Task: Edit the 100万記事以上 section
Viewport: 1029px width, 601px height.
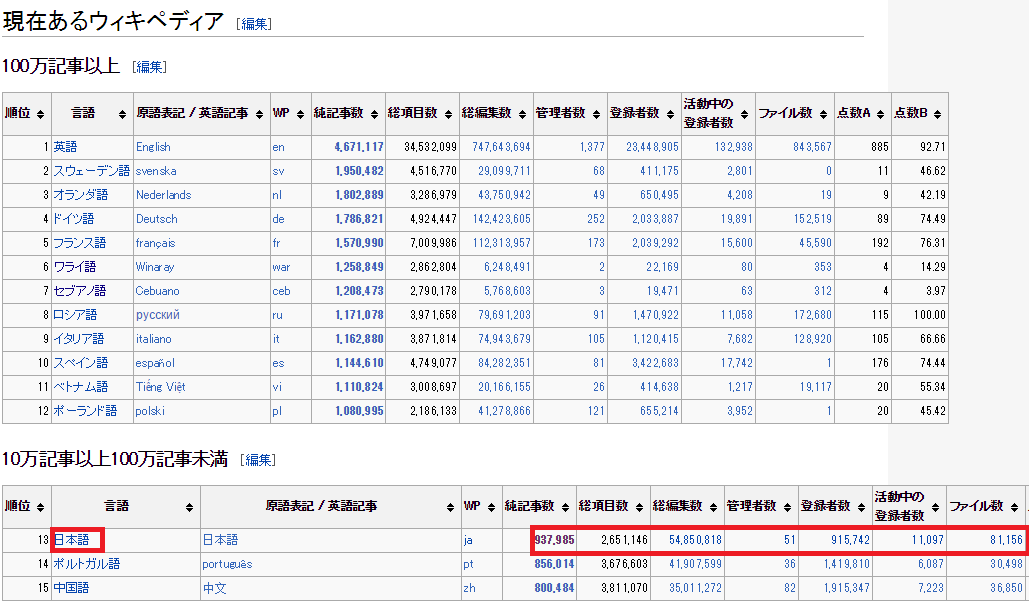Action: [x=150, y=67]
